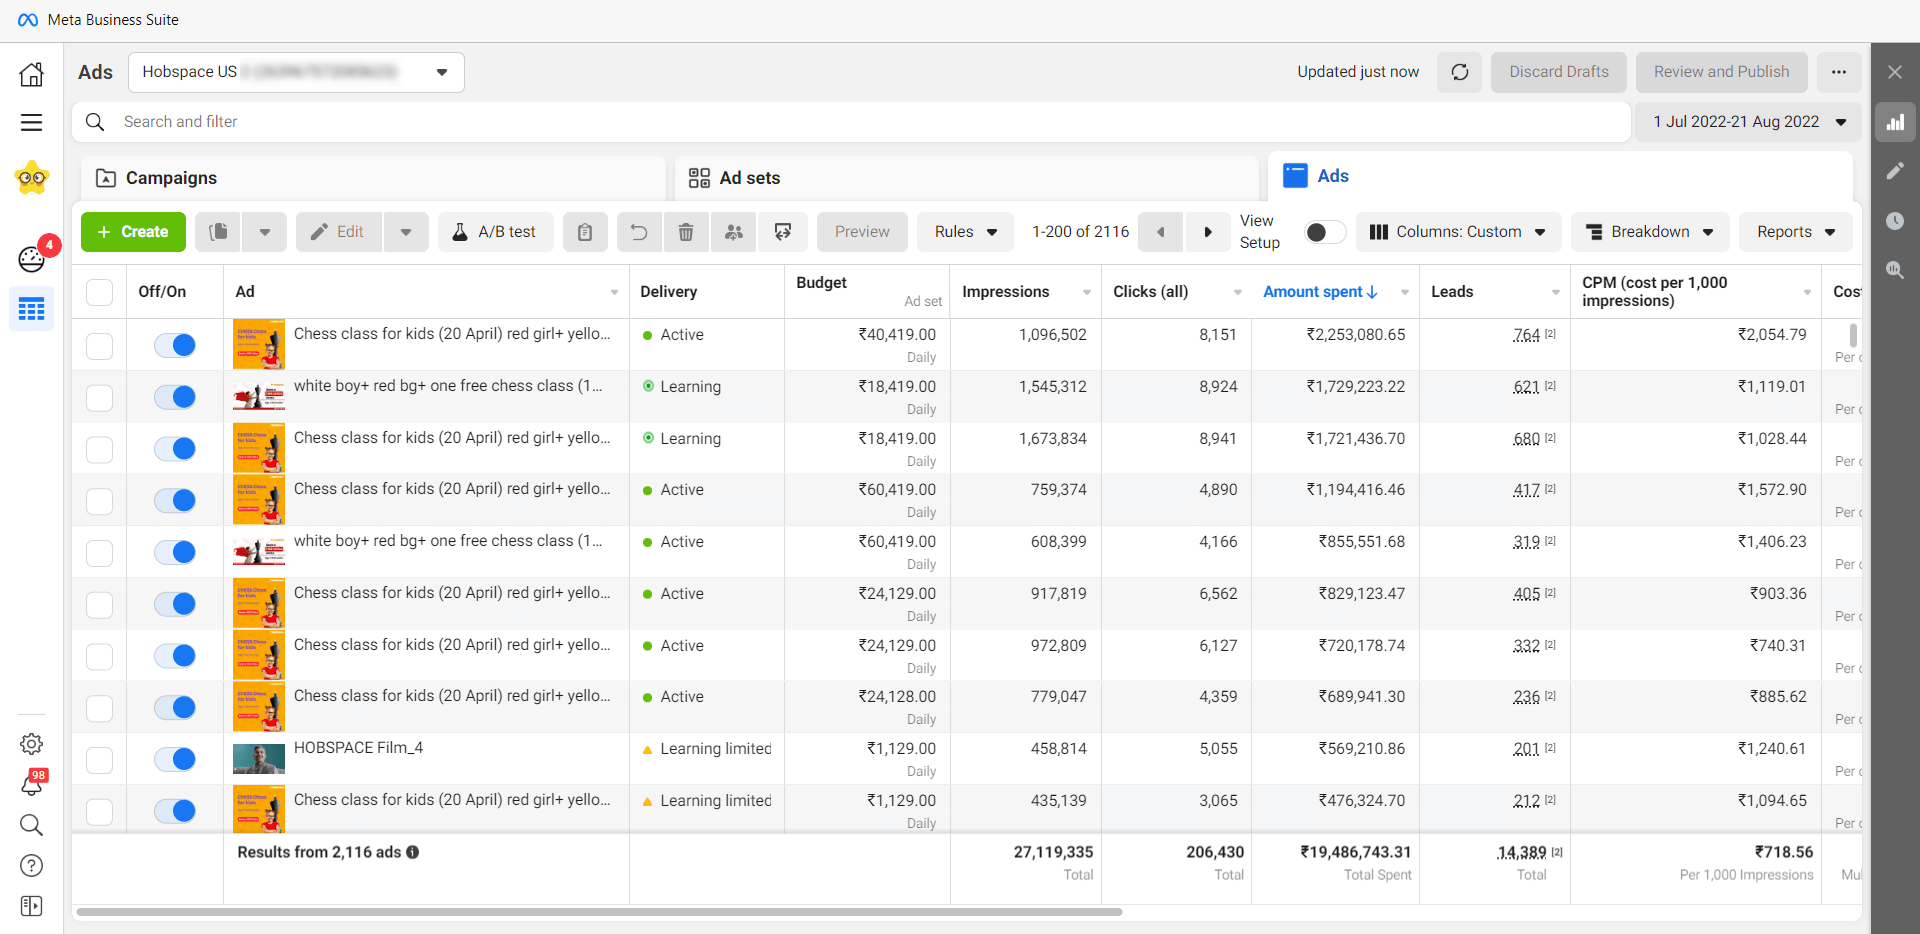Click the yellow star account avatar
This screenshot has height=934, width=1920.
click(32, 178)
